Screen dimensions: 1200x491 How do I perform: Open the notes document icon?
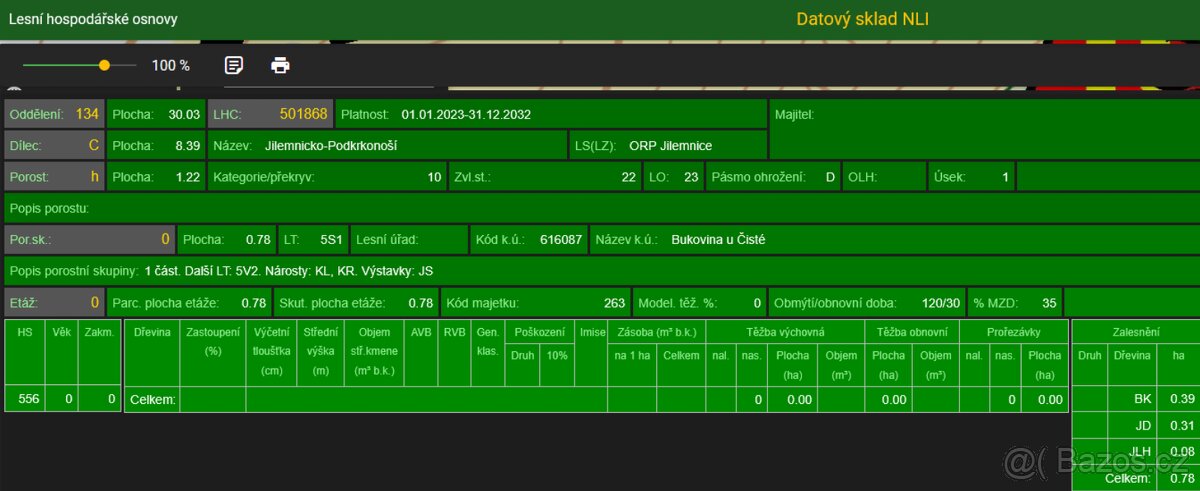234,65
